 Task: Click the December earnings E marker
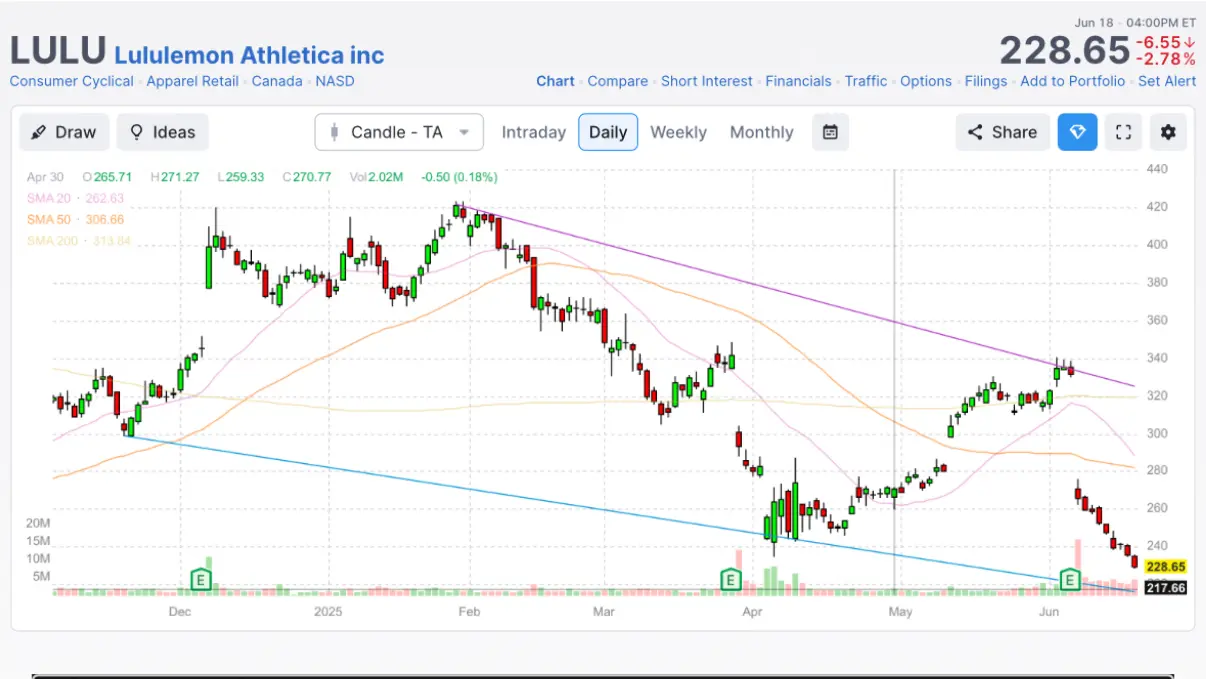point(201,579)
